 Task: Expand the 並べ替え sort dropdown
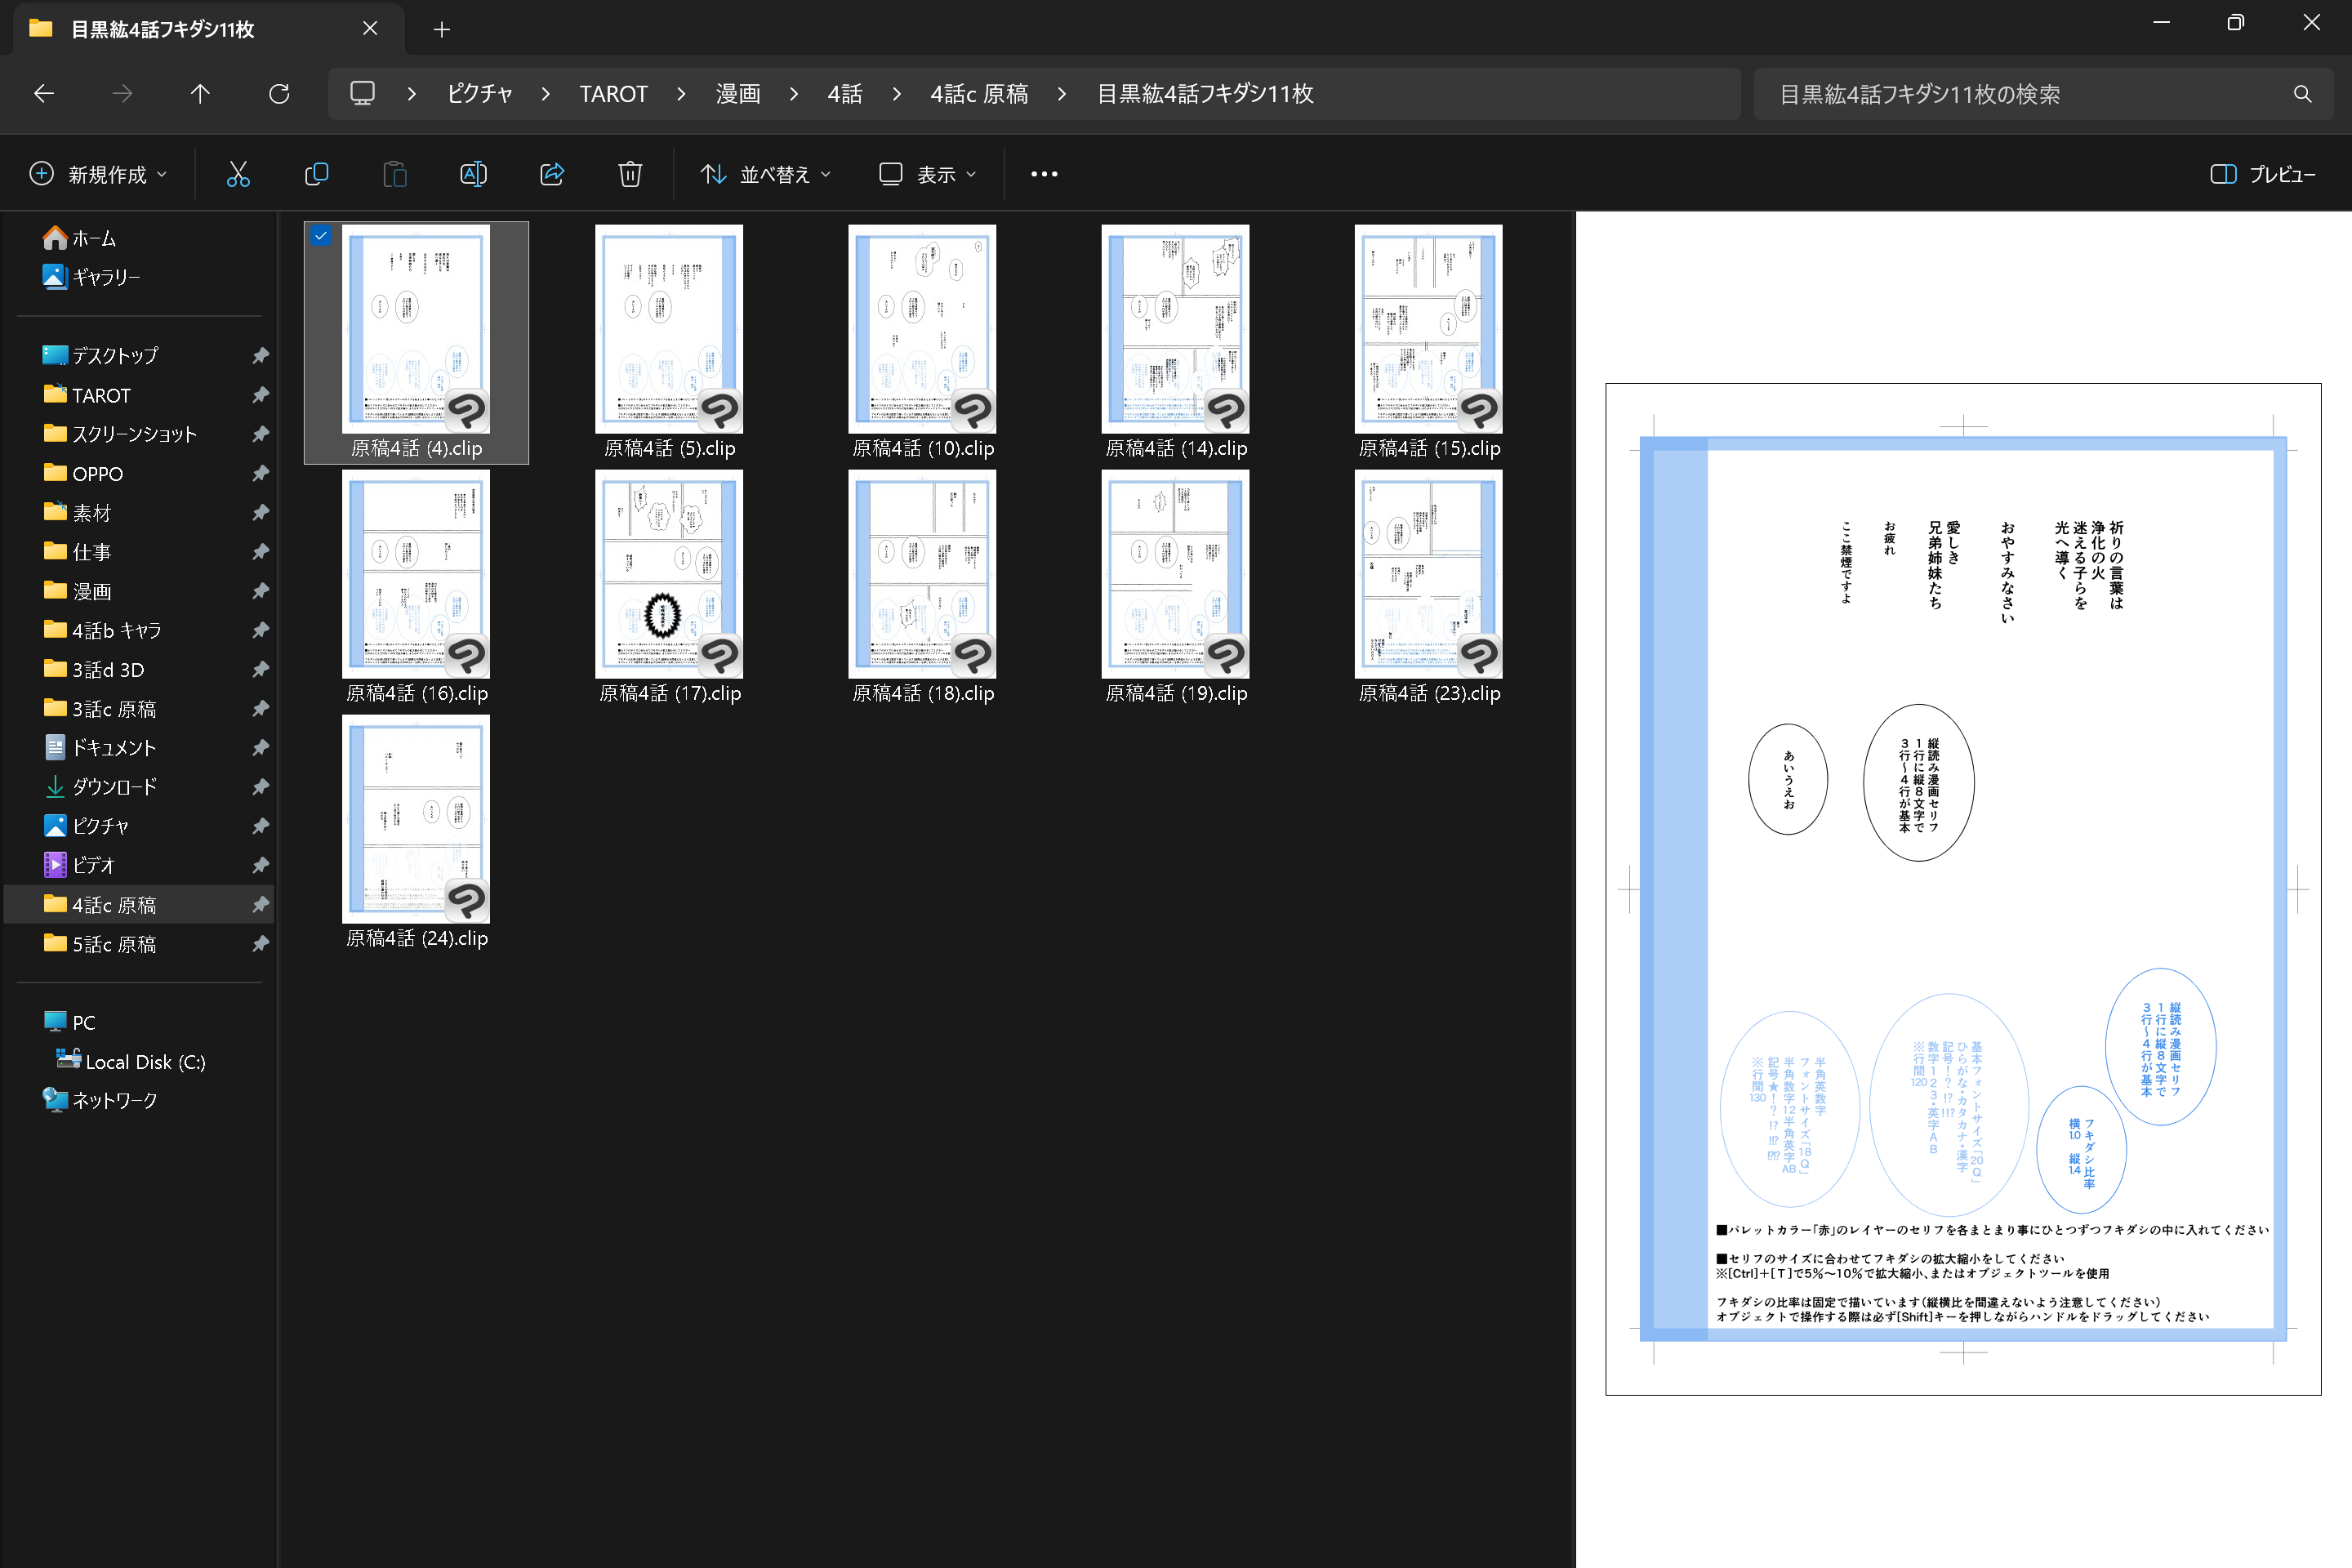[x=766, y=174]
